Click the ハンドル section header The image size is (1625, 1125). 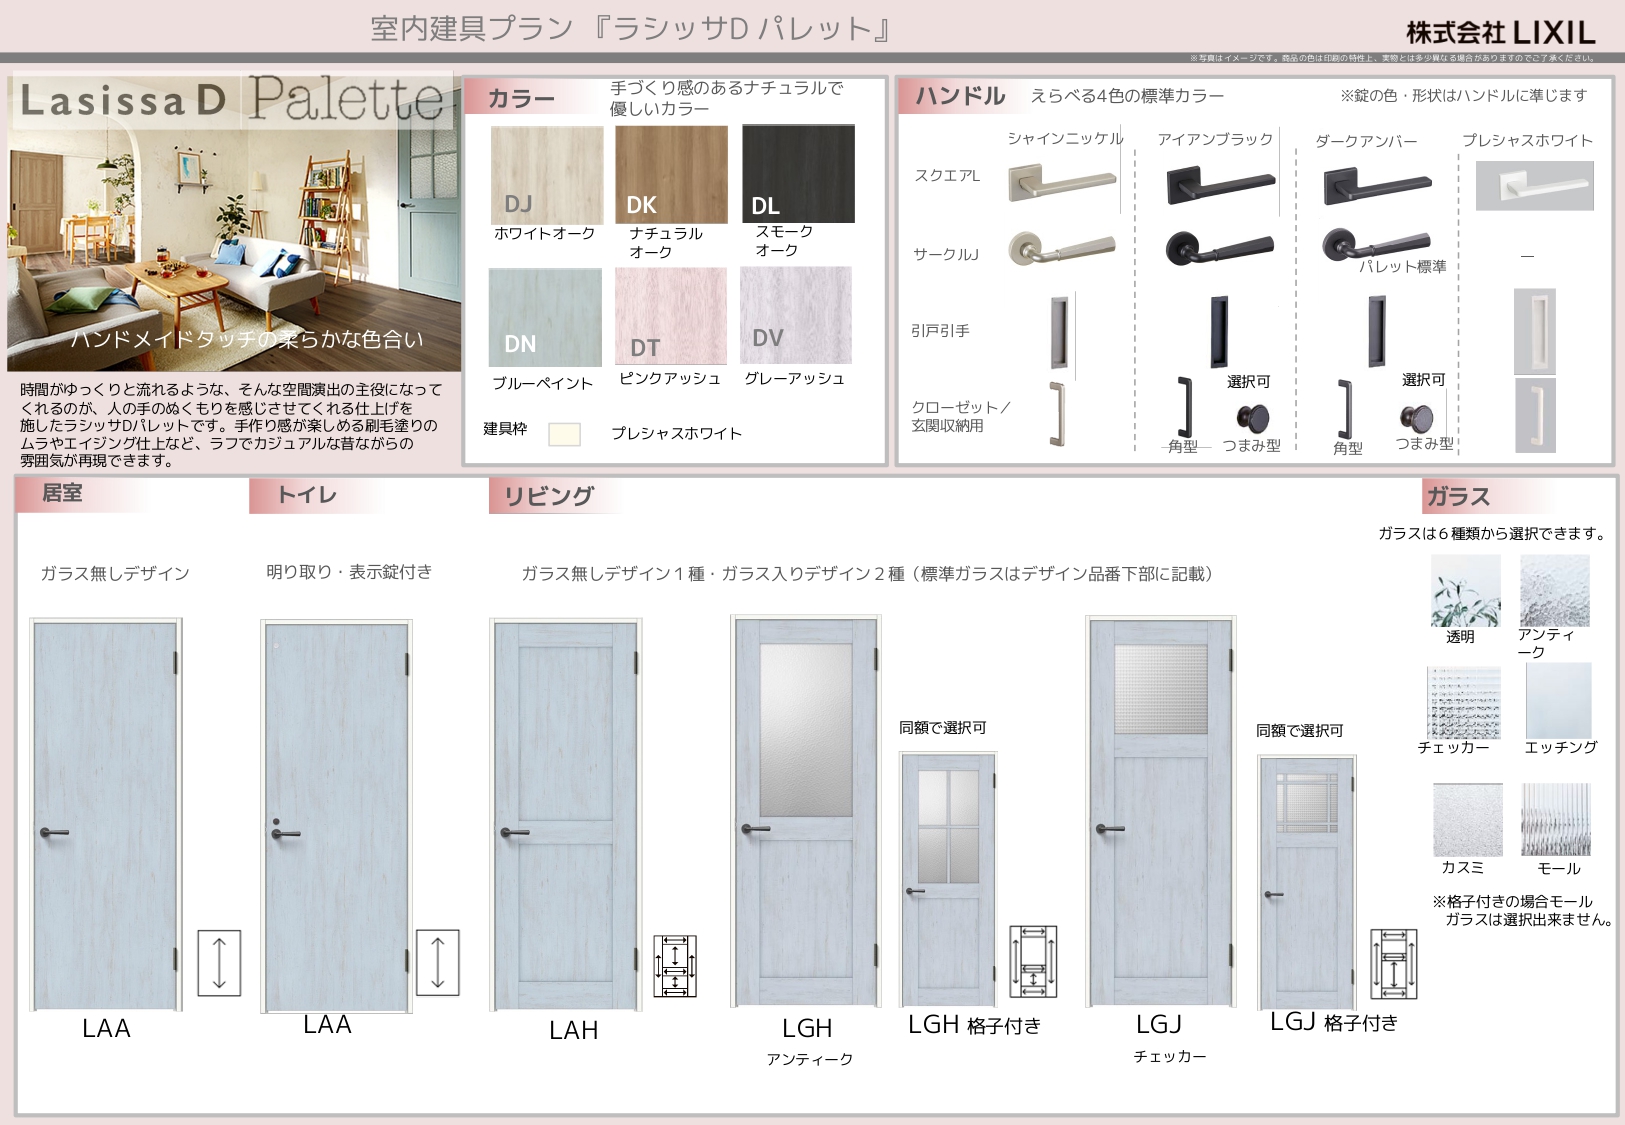[x=960, y=96]
